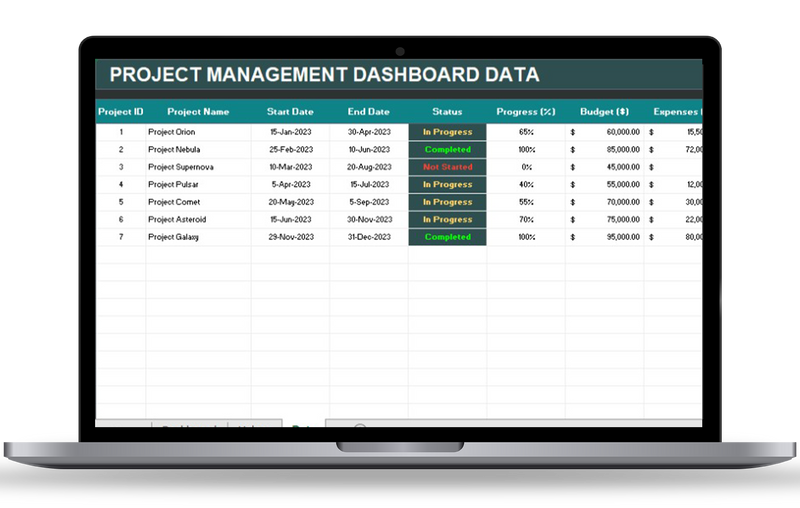Click Project Asteroid's 30-Nov-2023 end date

click(368, 219)
